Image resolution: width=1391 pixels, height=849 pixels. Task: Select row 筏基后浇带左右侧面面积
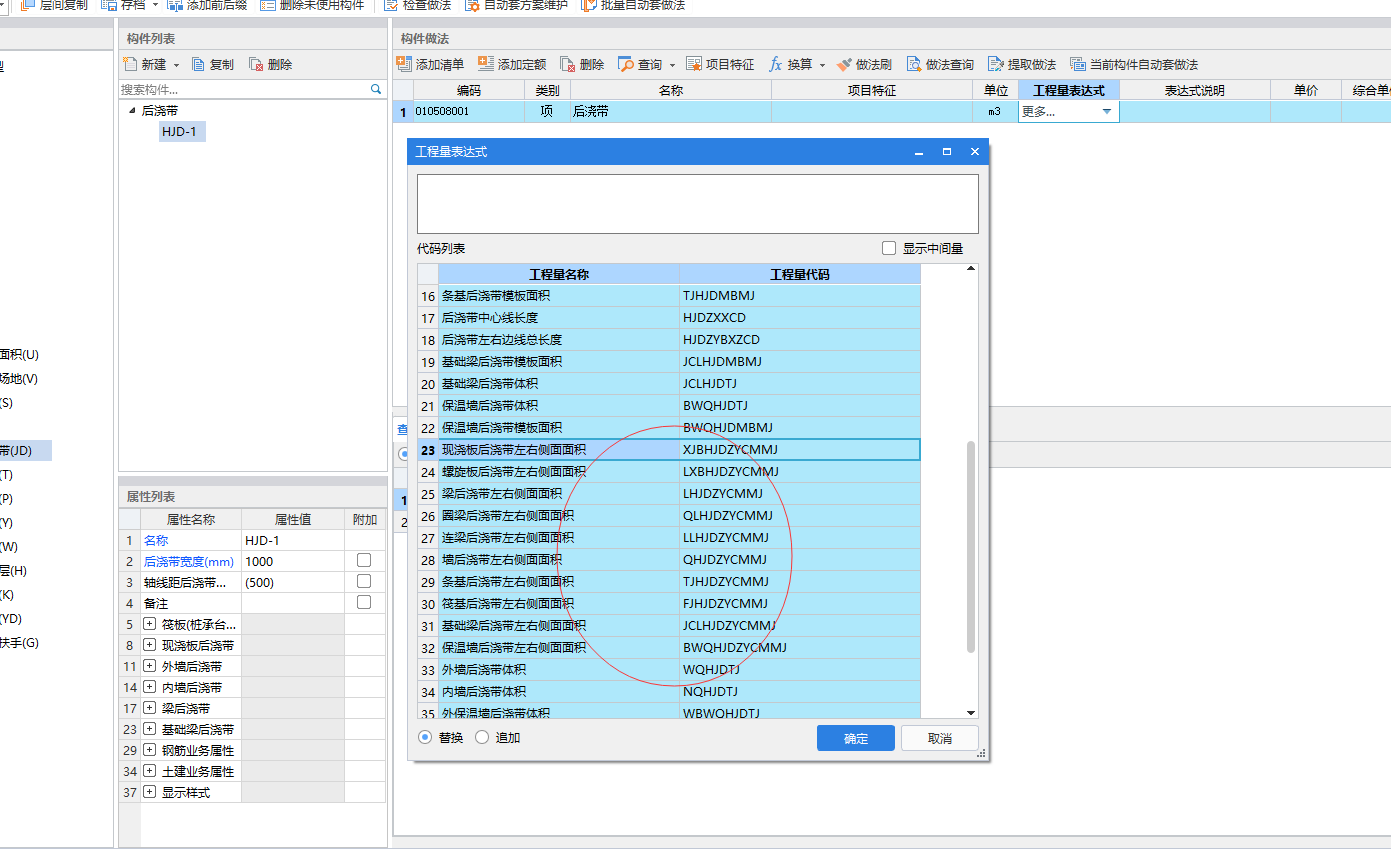tap(668, 604)
